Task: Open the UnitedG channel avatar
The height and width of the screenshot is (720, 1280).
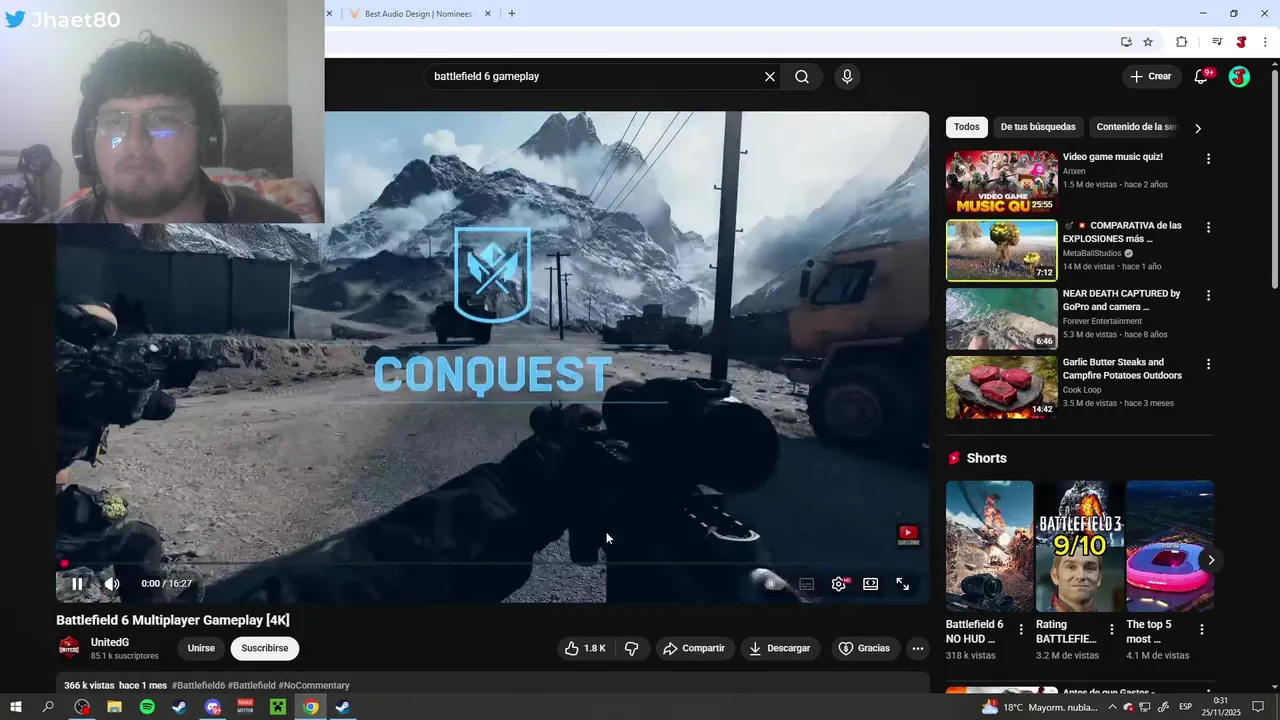Action: coord(69,648)
